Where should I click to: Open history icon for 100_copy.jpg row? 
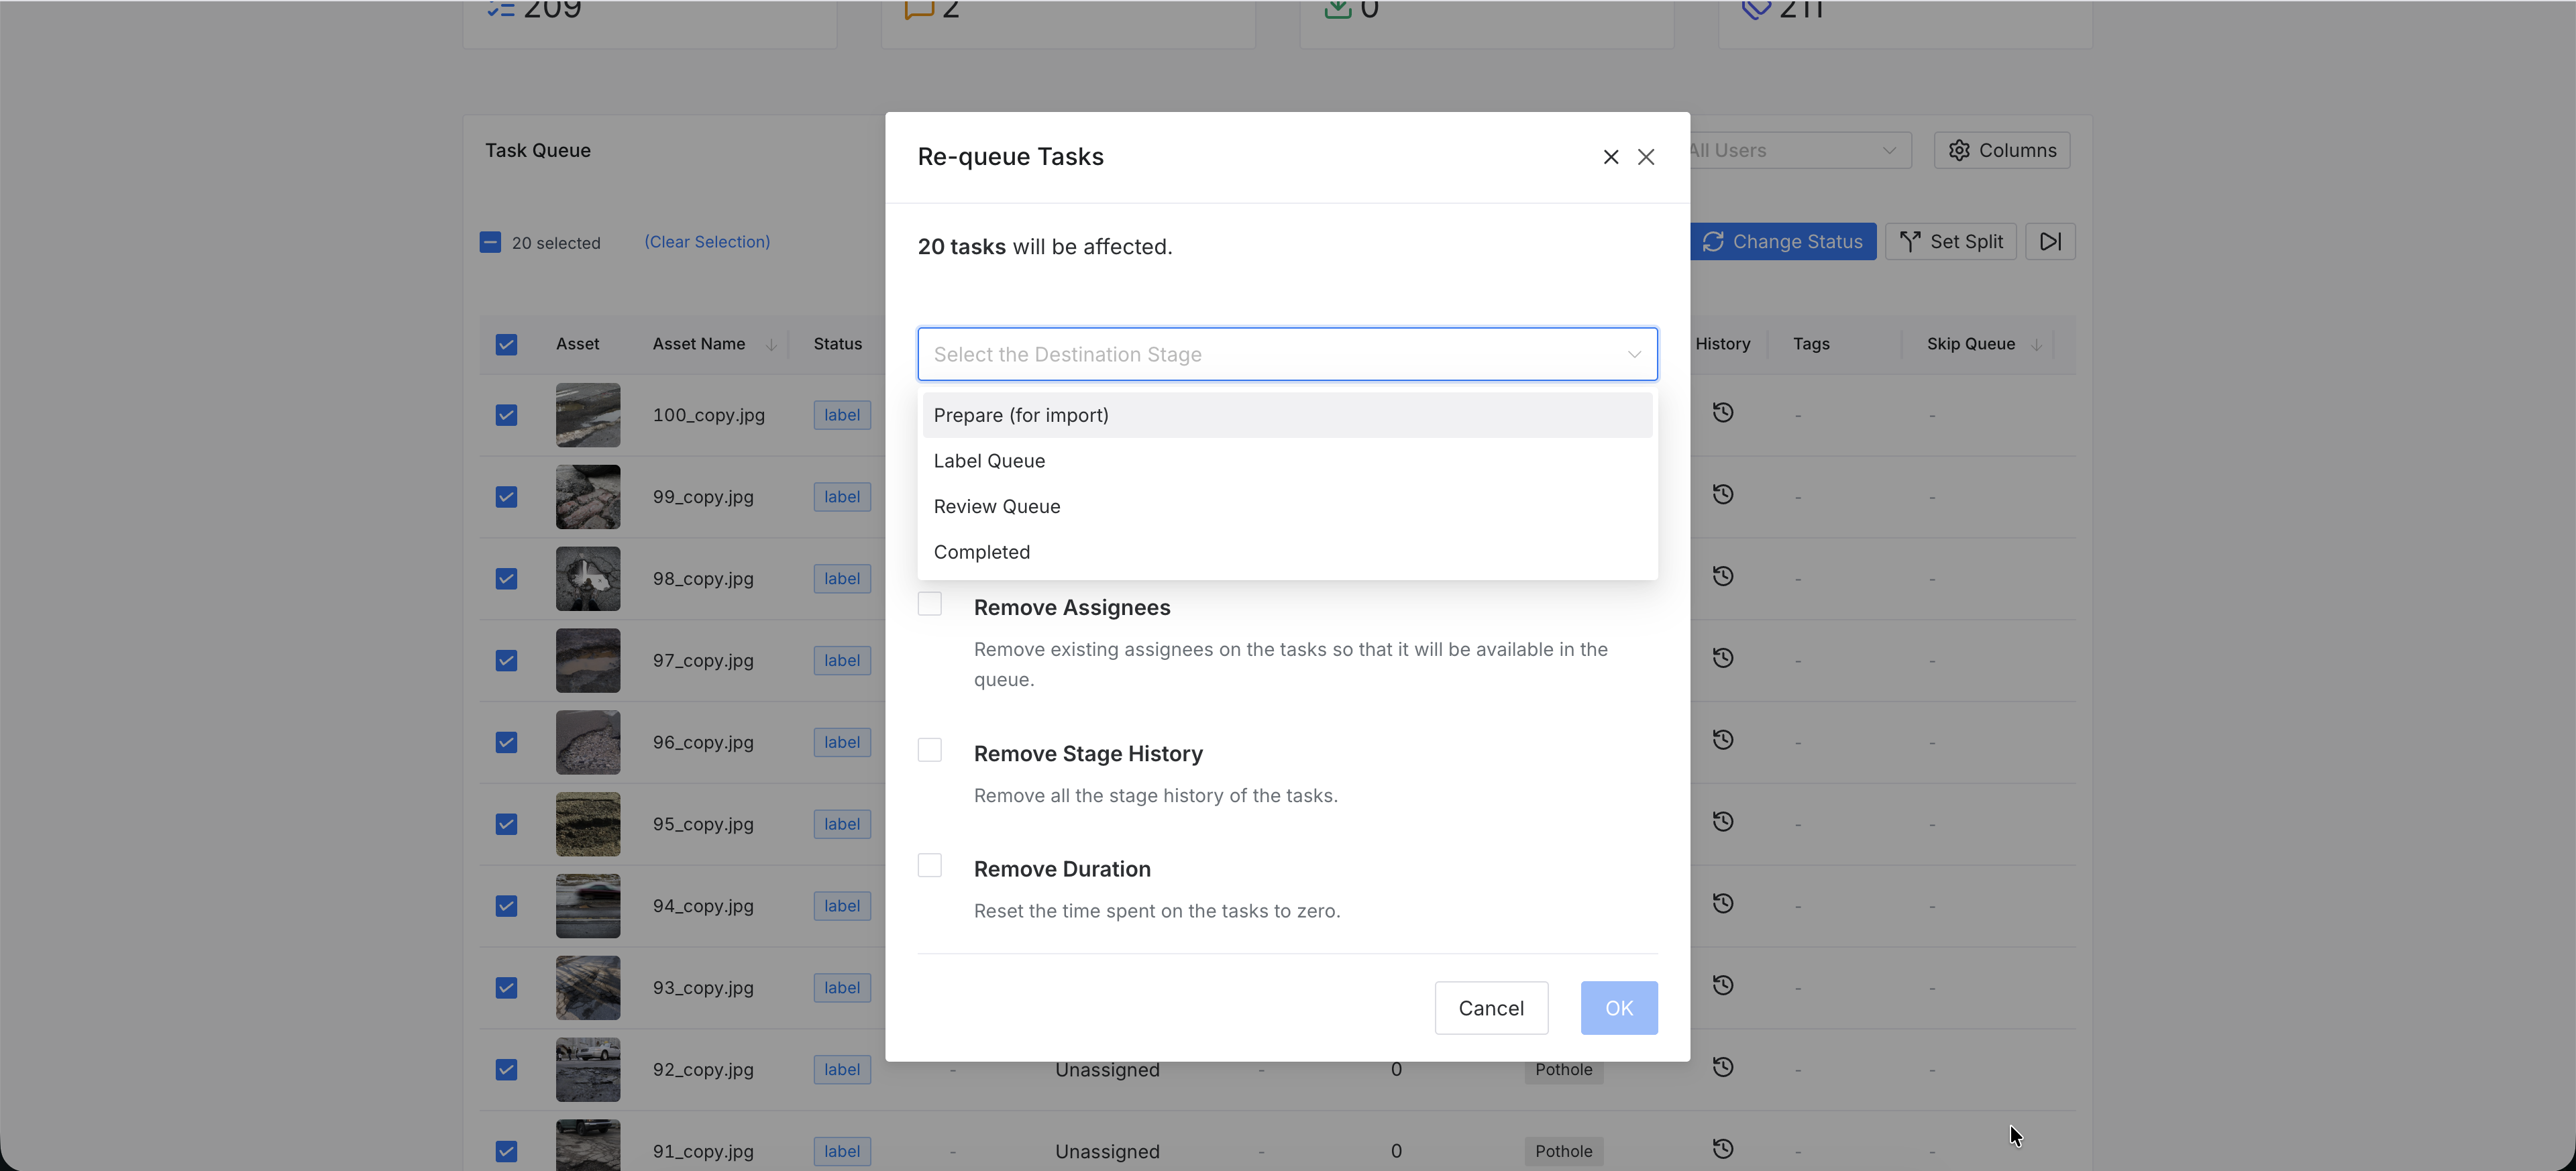pos(1722,413)
